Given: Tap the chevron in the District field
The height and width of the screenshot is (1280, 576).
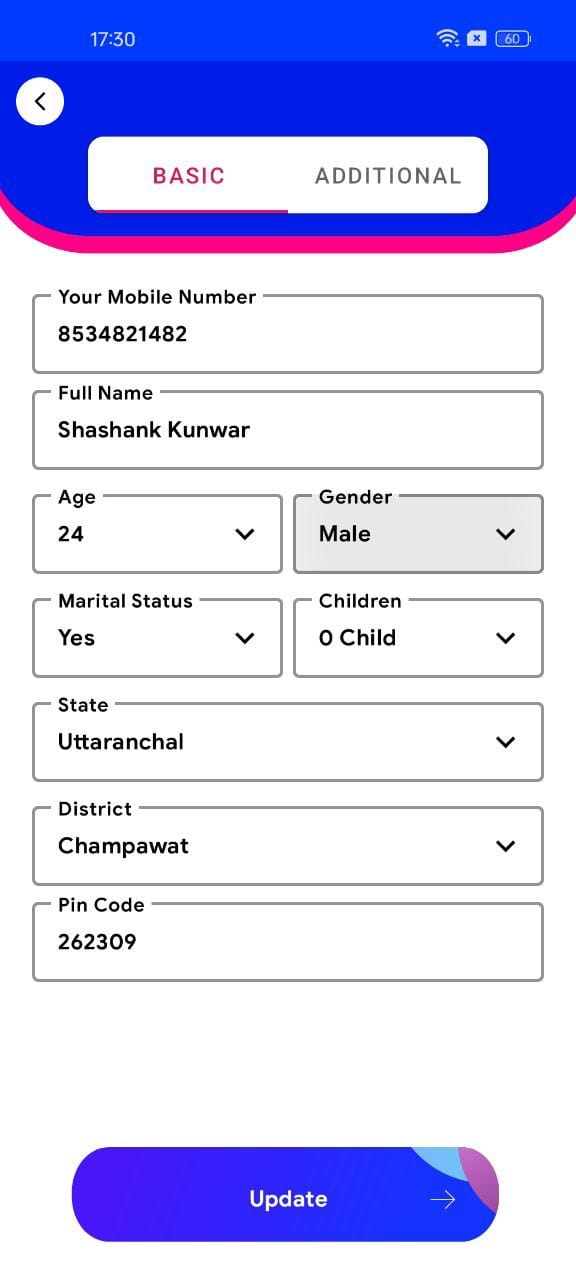Looking at the screenshot, I should tap(506, 846).
